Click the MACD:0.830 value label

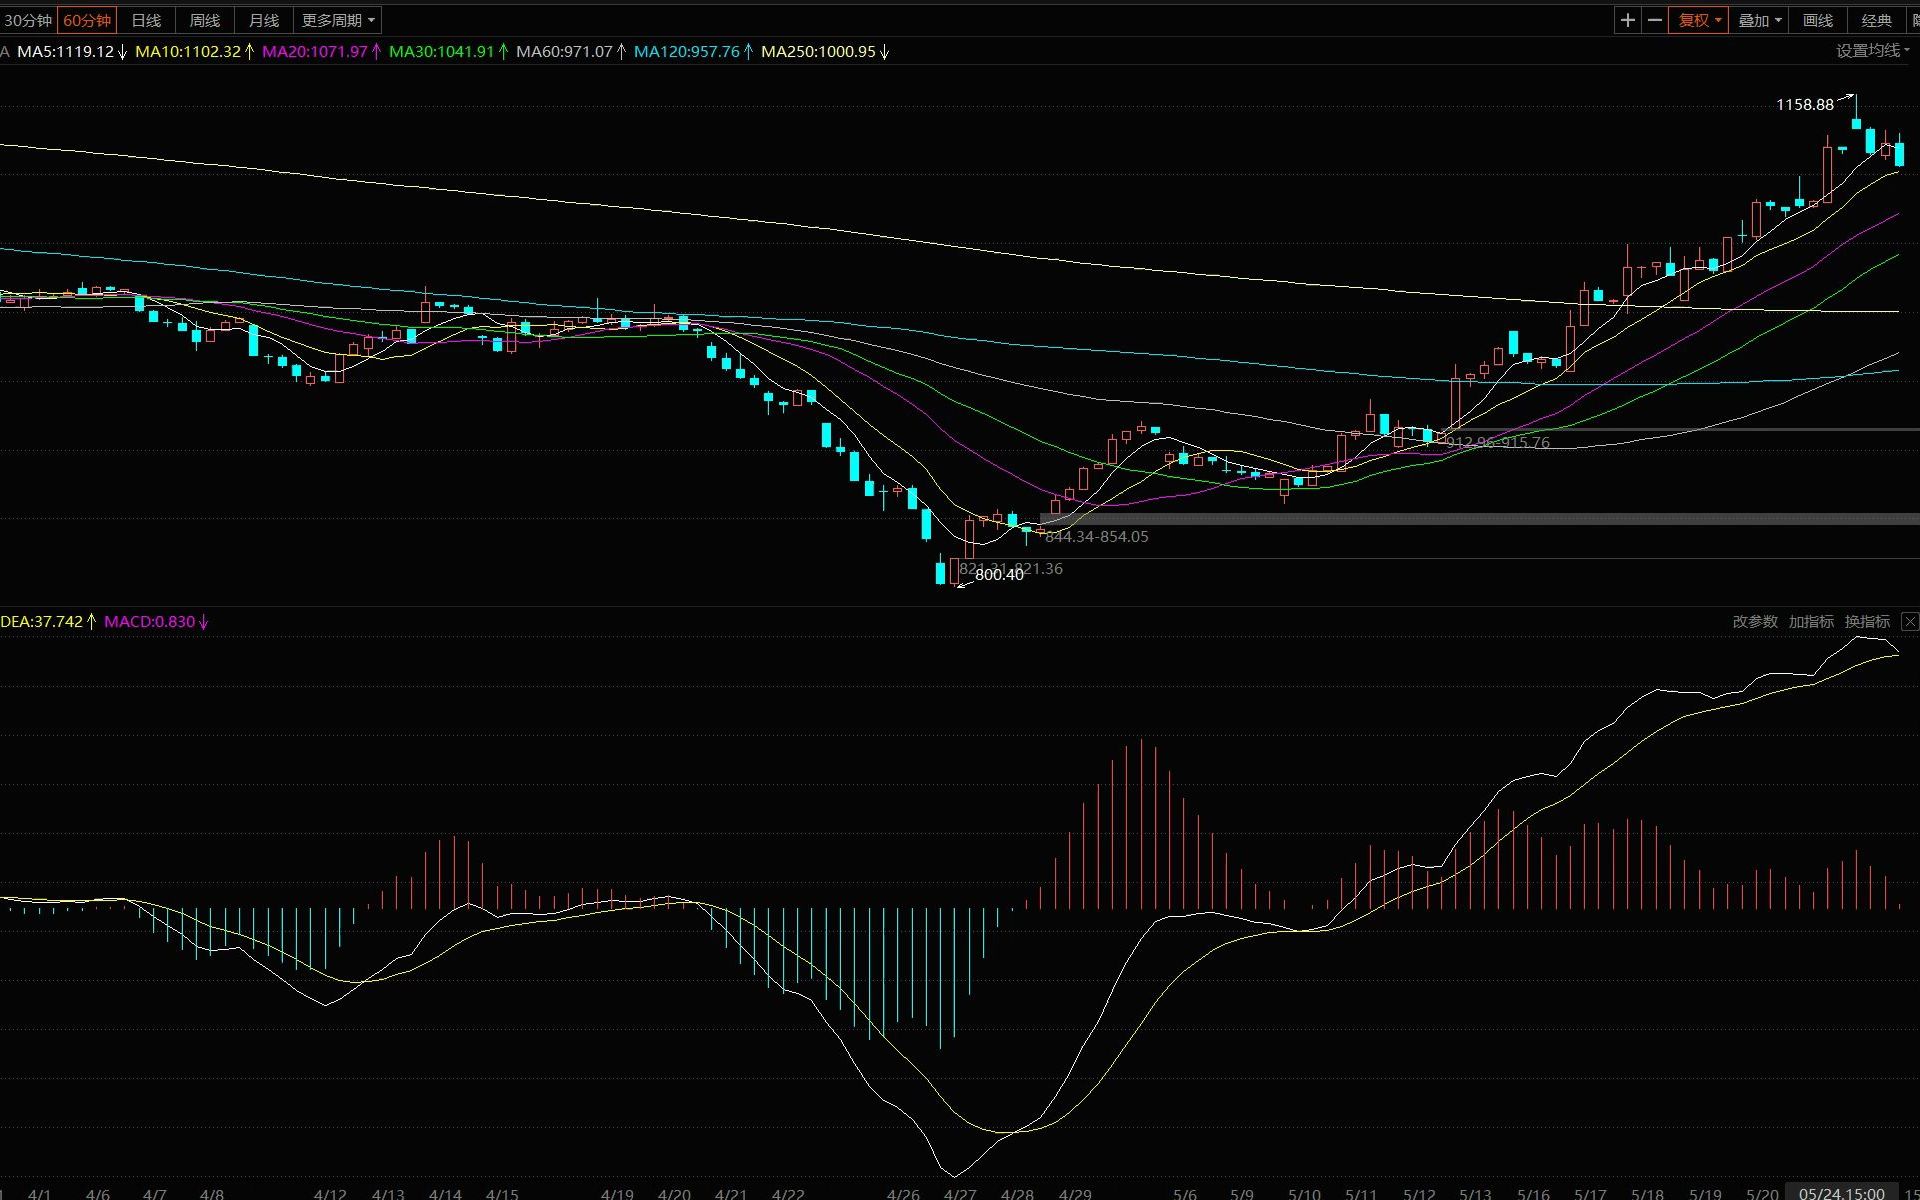click(x=156, y=622)
